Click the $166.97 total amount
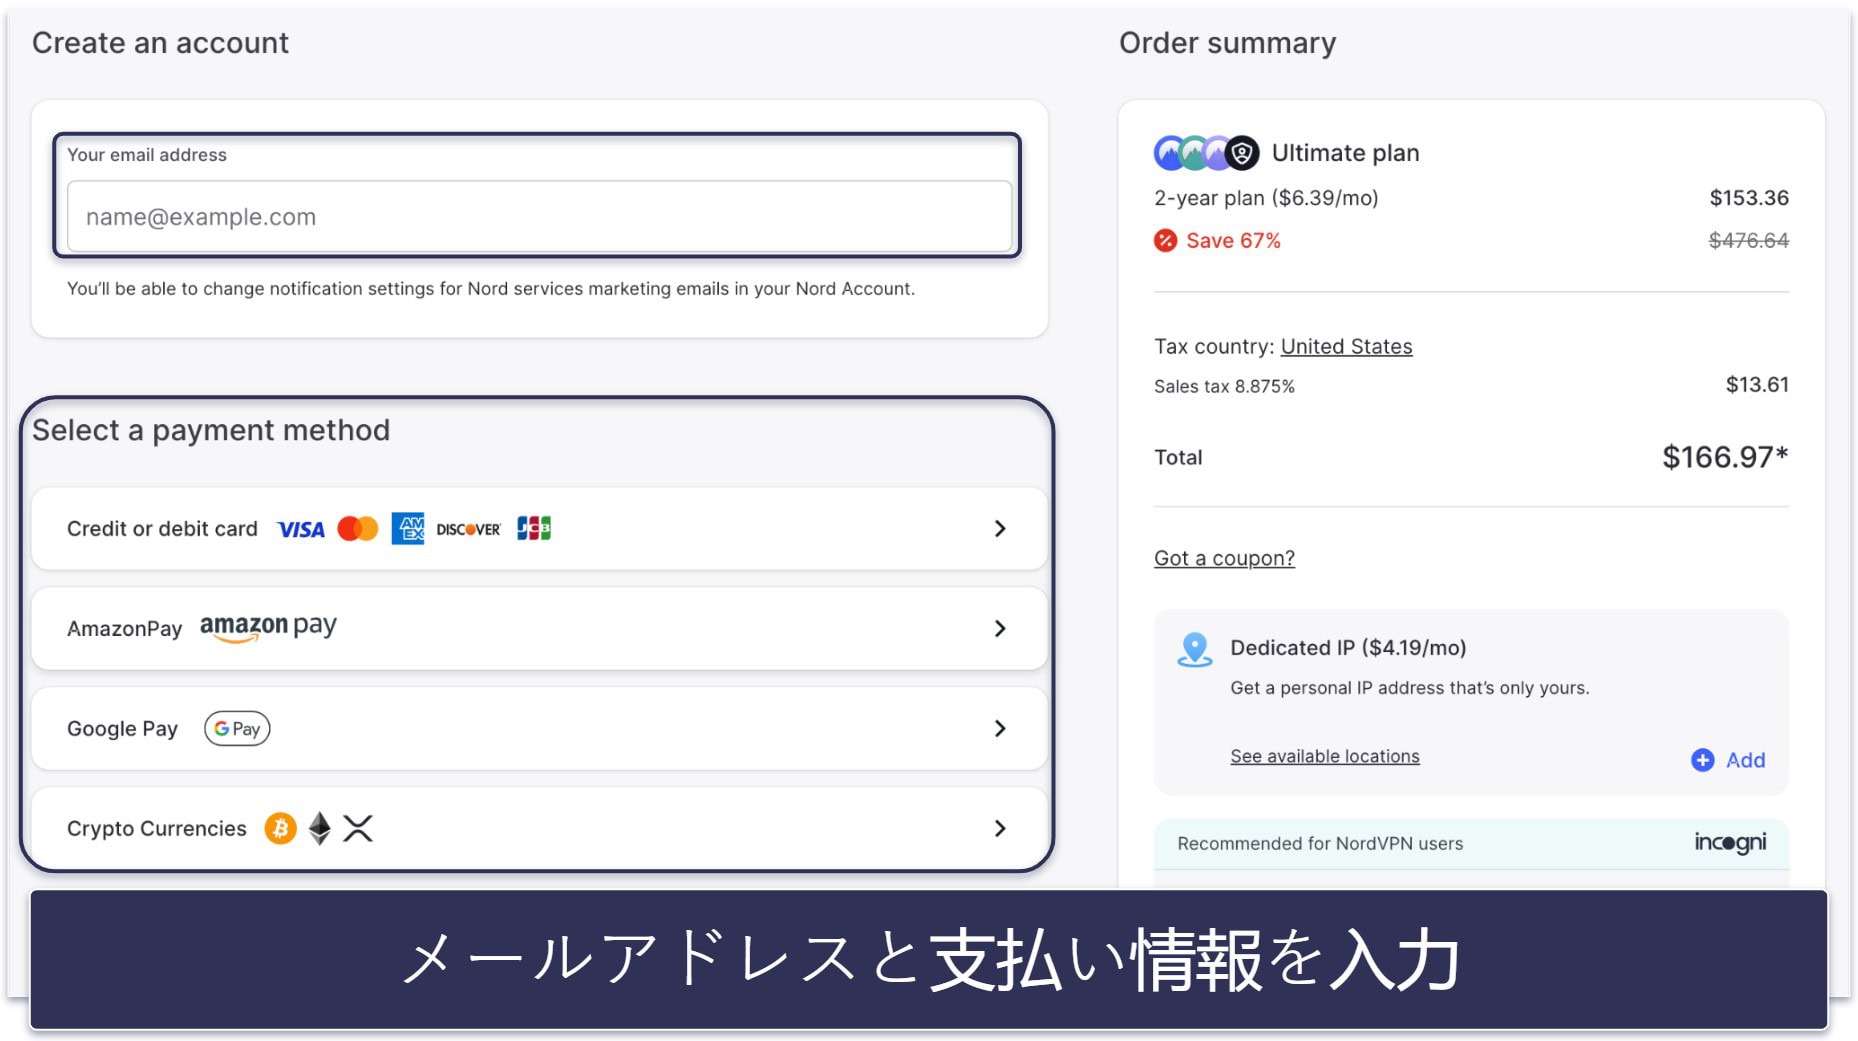This screenshot has width=1858, height=1041. (x=1725, y=457)
